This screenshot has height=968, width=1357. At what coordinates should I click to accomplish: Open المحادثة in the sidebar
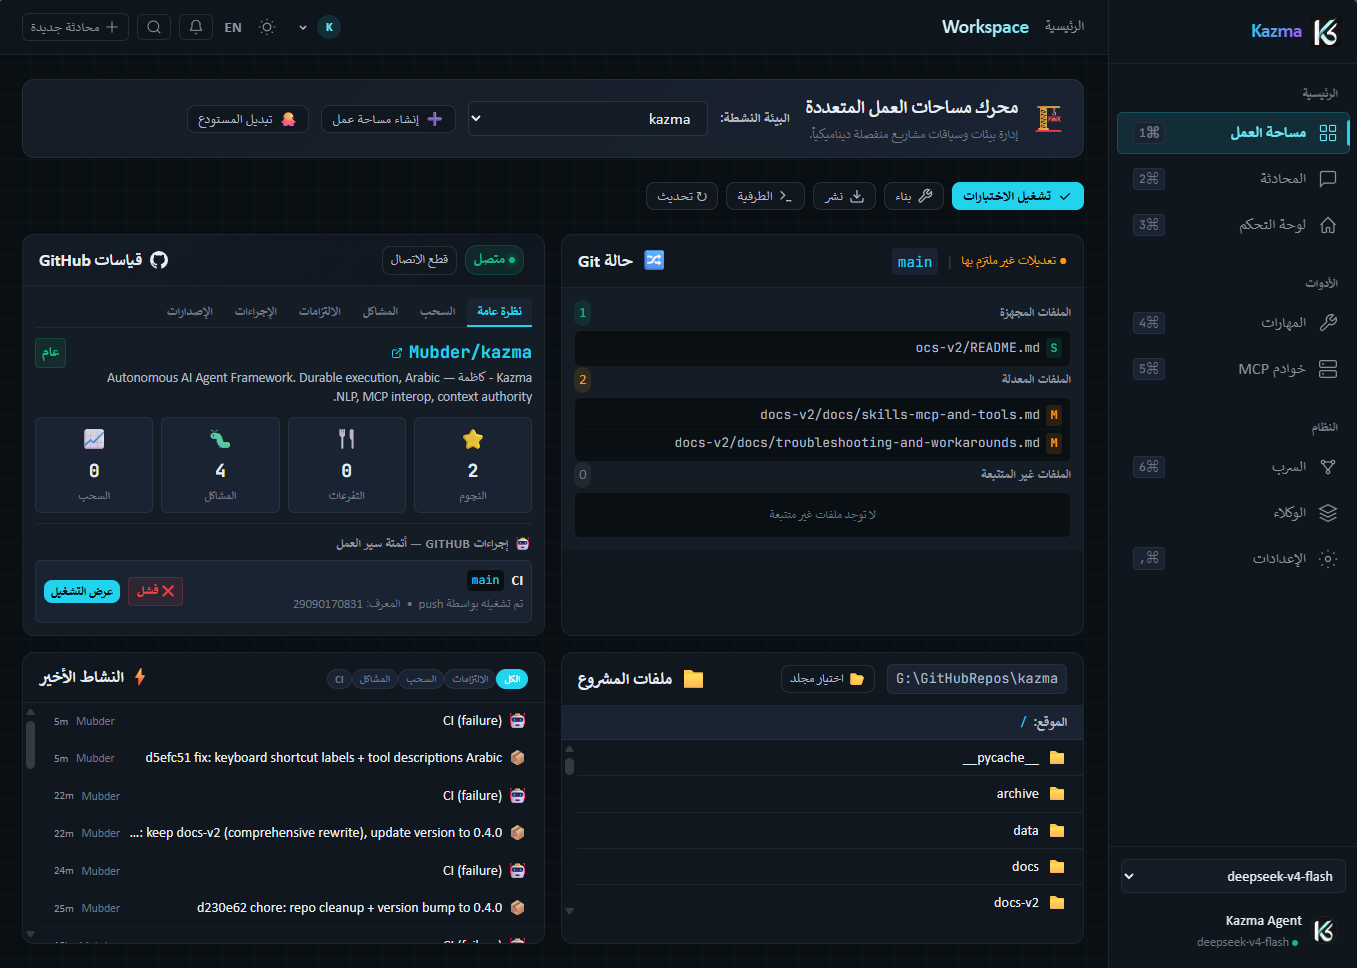(x=1232, y=178)
